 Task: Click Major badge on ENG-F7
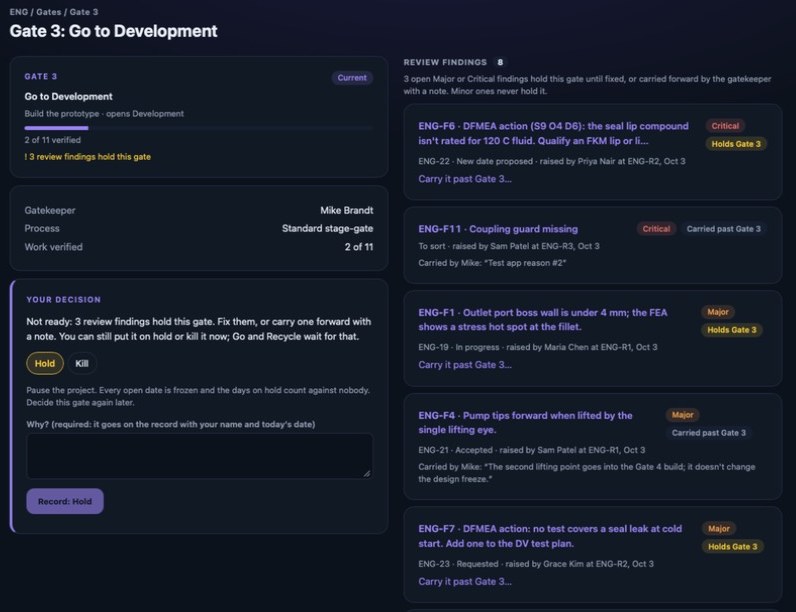[719, 528]
